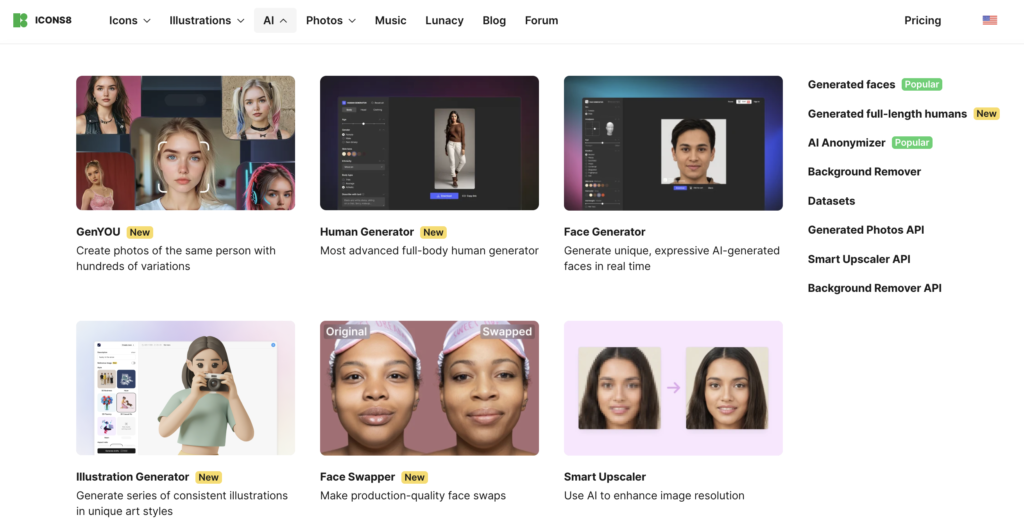The width and height of the screenshot is (1024, 522).
Task: Open the Pricing page
Action: pos(922,20)
